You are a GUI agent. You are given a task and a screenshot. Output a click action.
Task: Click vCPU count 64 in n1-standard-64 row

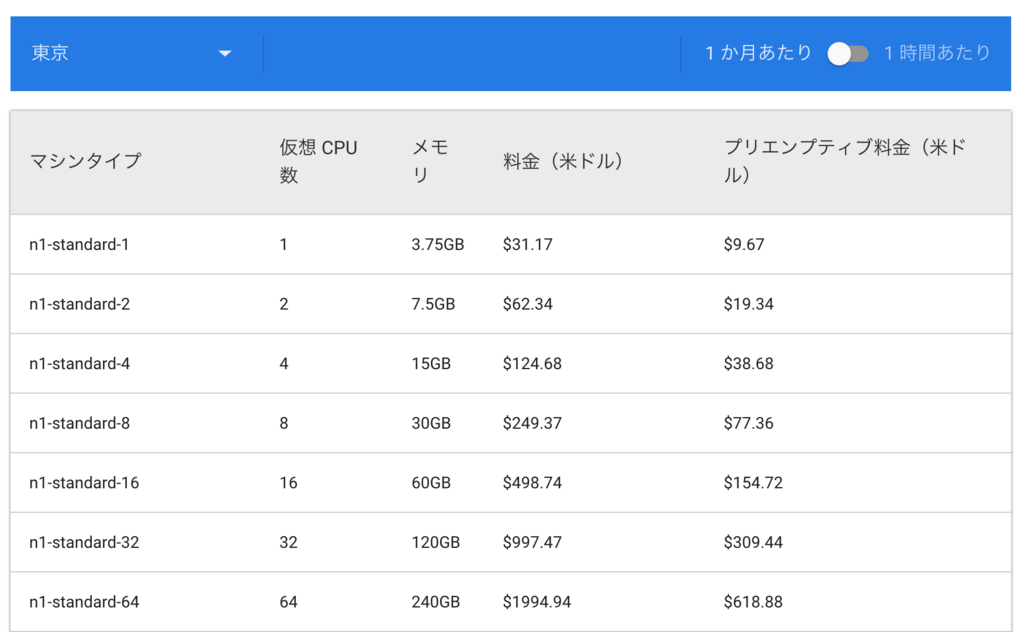pyautogui.click(x=289, y=602)
